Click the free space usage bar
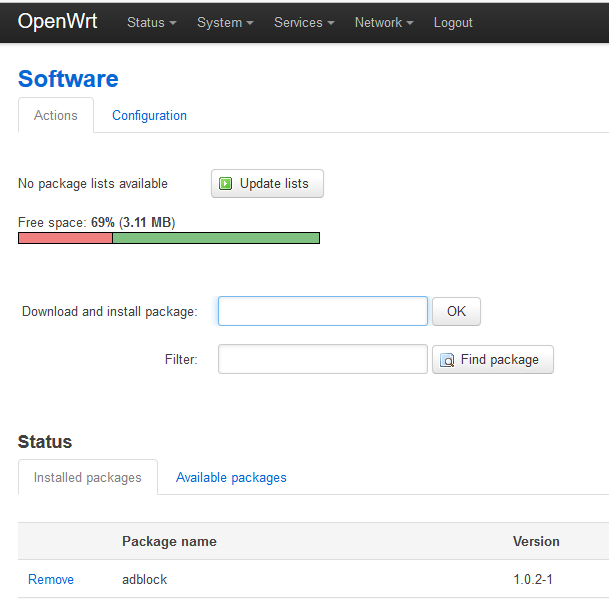 [x=169, y=238]
